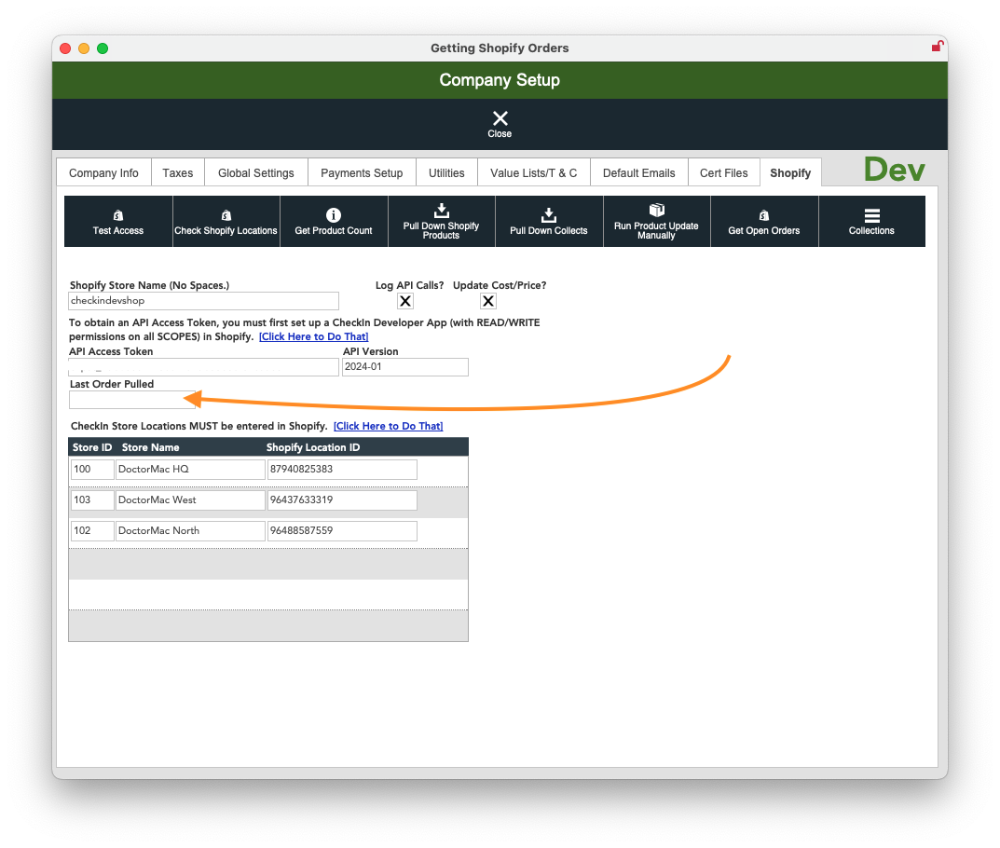Enable the Log API Calls checkbox
This screenshot has width=1000, height=848.
(405, 301)
